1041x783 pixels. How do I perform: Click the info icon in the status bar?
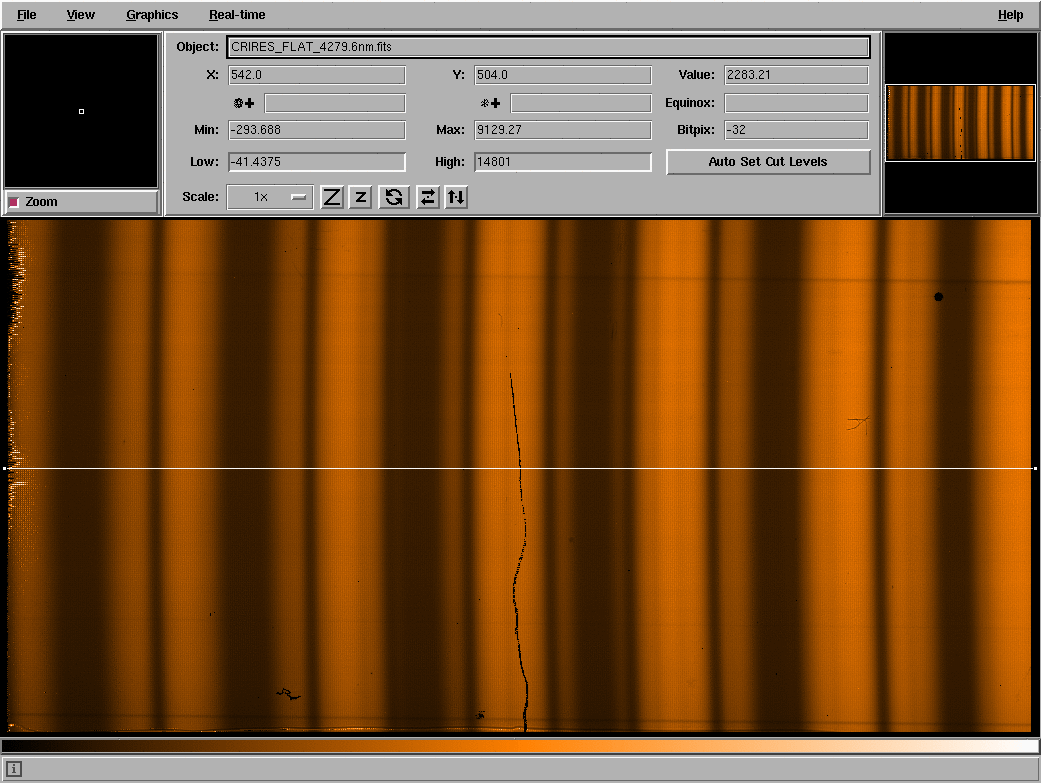point(14,769)
